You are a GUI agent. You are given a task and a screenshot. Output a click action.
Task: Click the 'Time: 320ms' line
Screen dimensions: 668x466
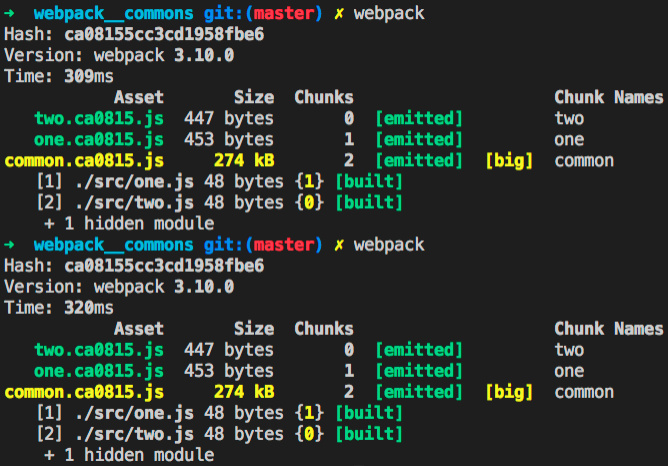click(x=59, y=308)
